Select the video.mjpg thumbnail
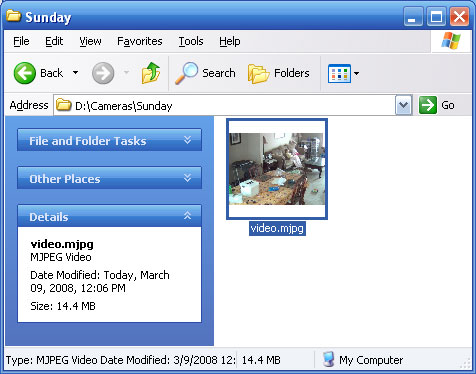 pos(277,169)
